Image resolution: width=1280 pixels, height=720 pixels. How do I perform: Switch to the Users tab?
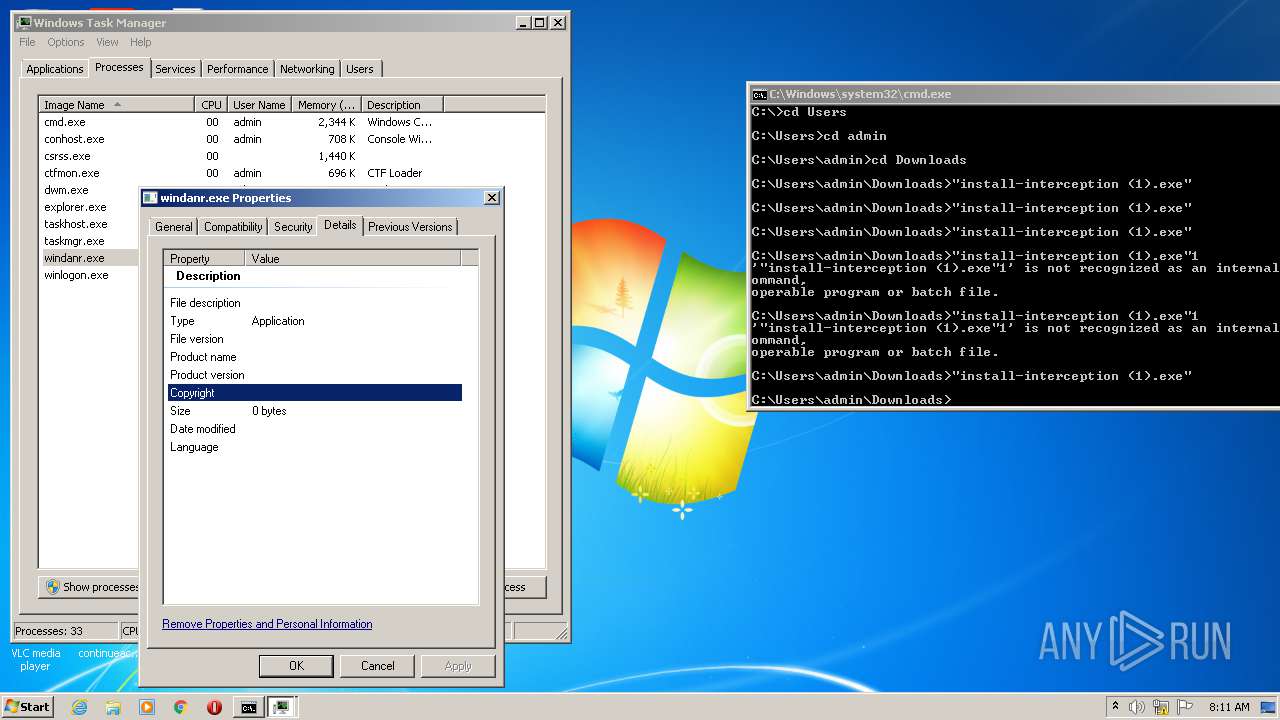point(360,69)
